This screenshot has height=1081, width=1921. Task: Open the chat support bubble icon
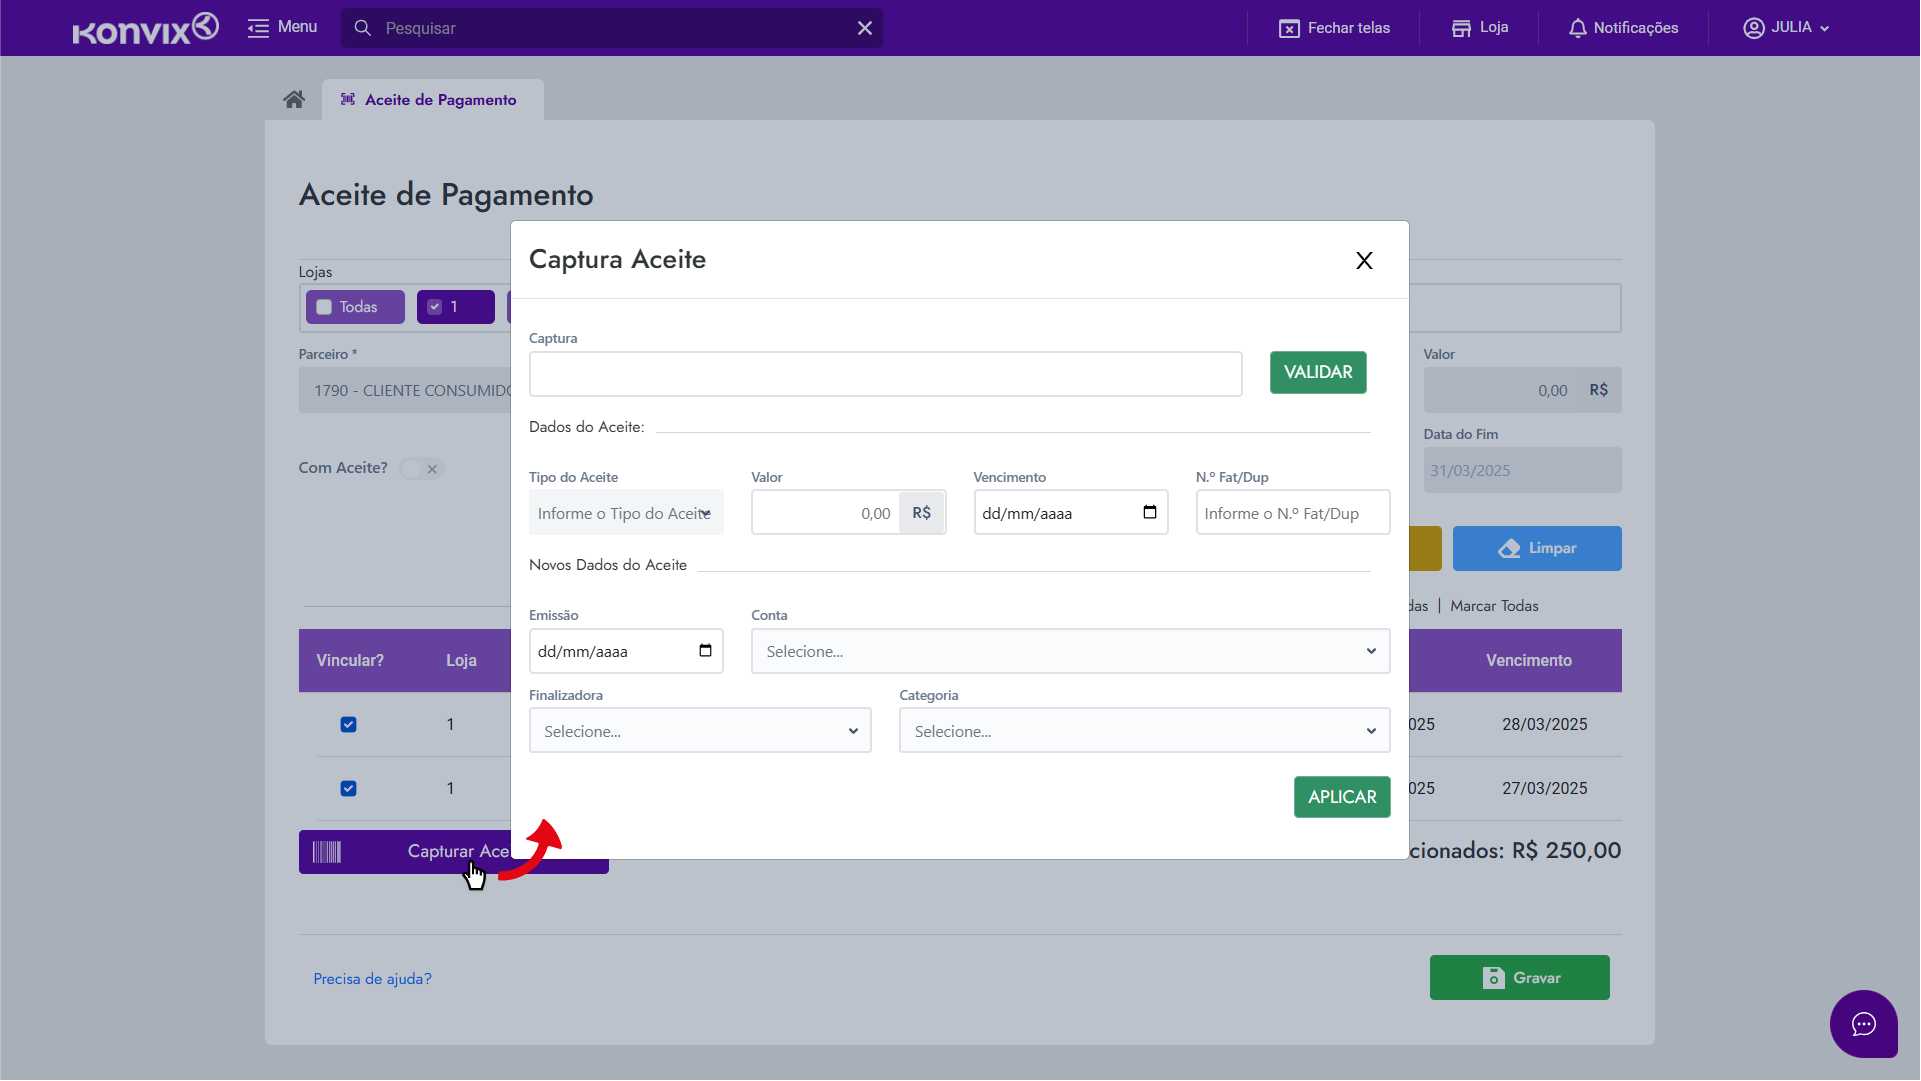pyautogui.click(x=1863, y=1024)
